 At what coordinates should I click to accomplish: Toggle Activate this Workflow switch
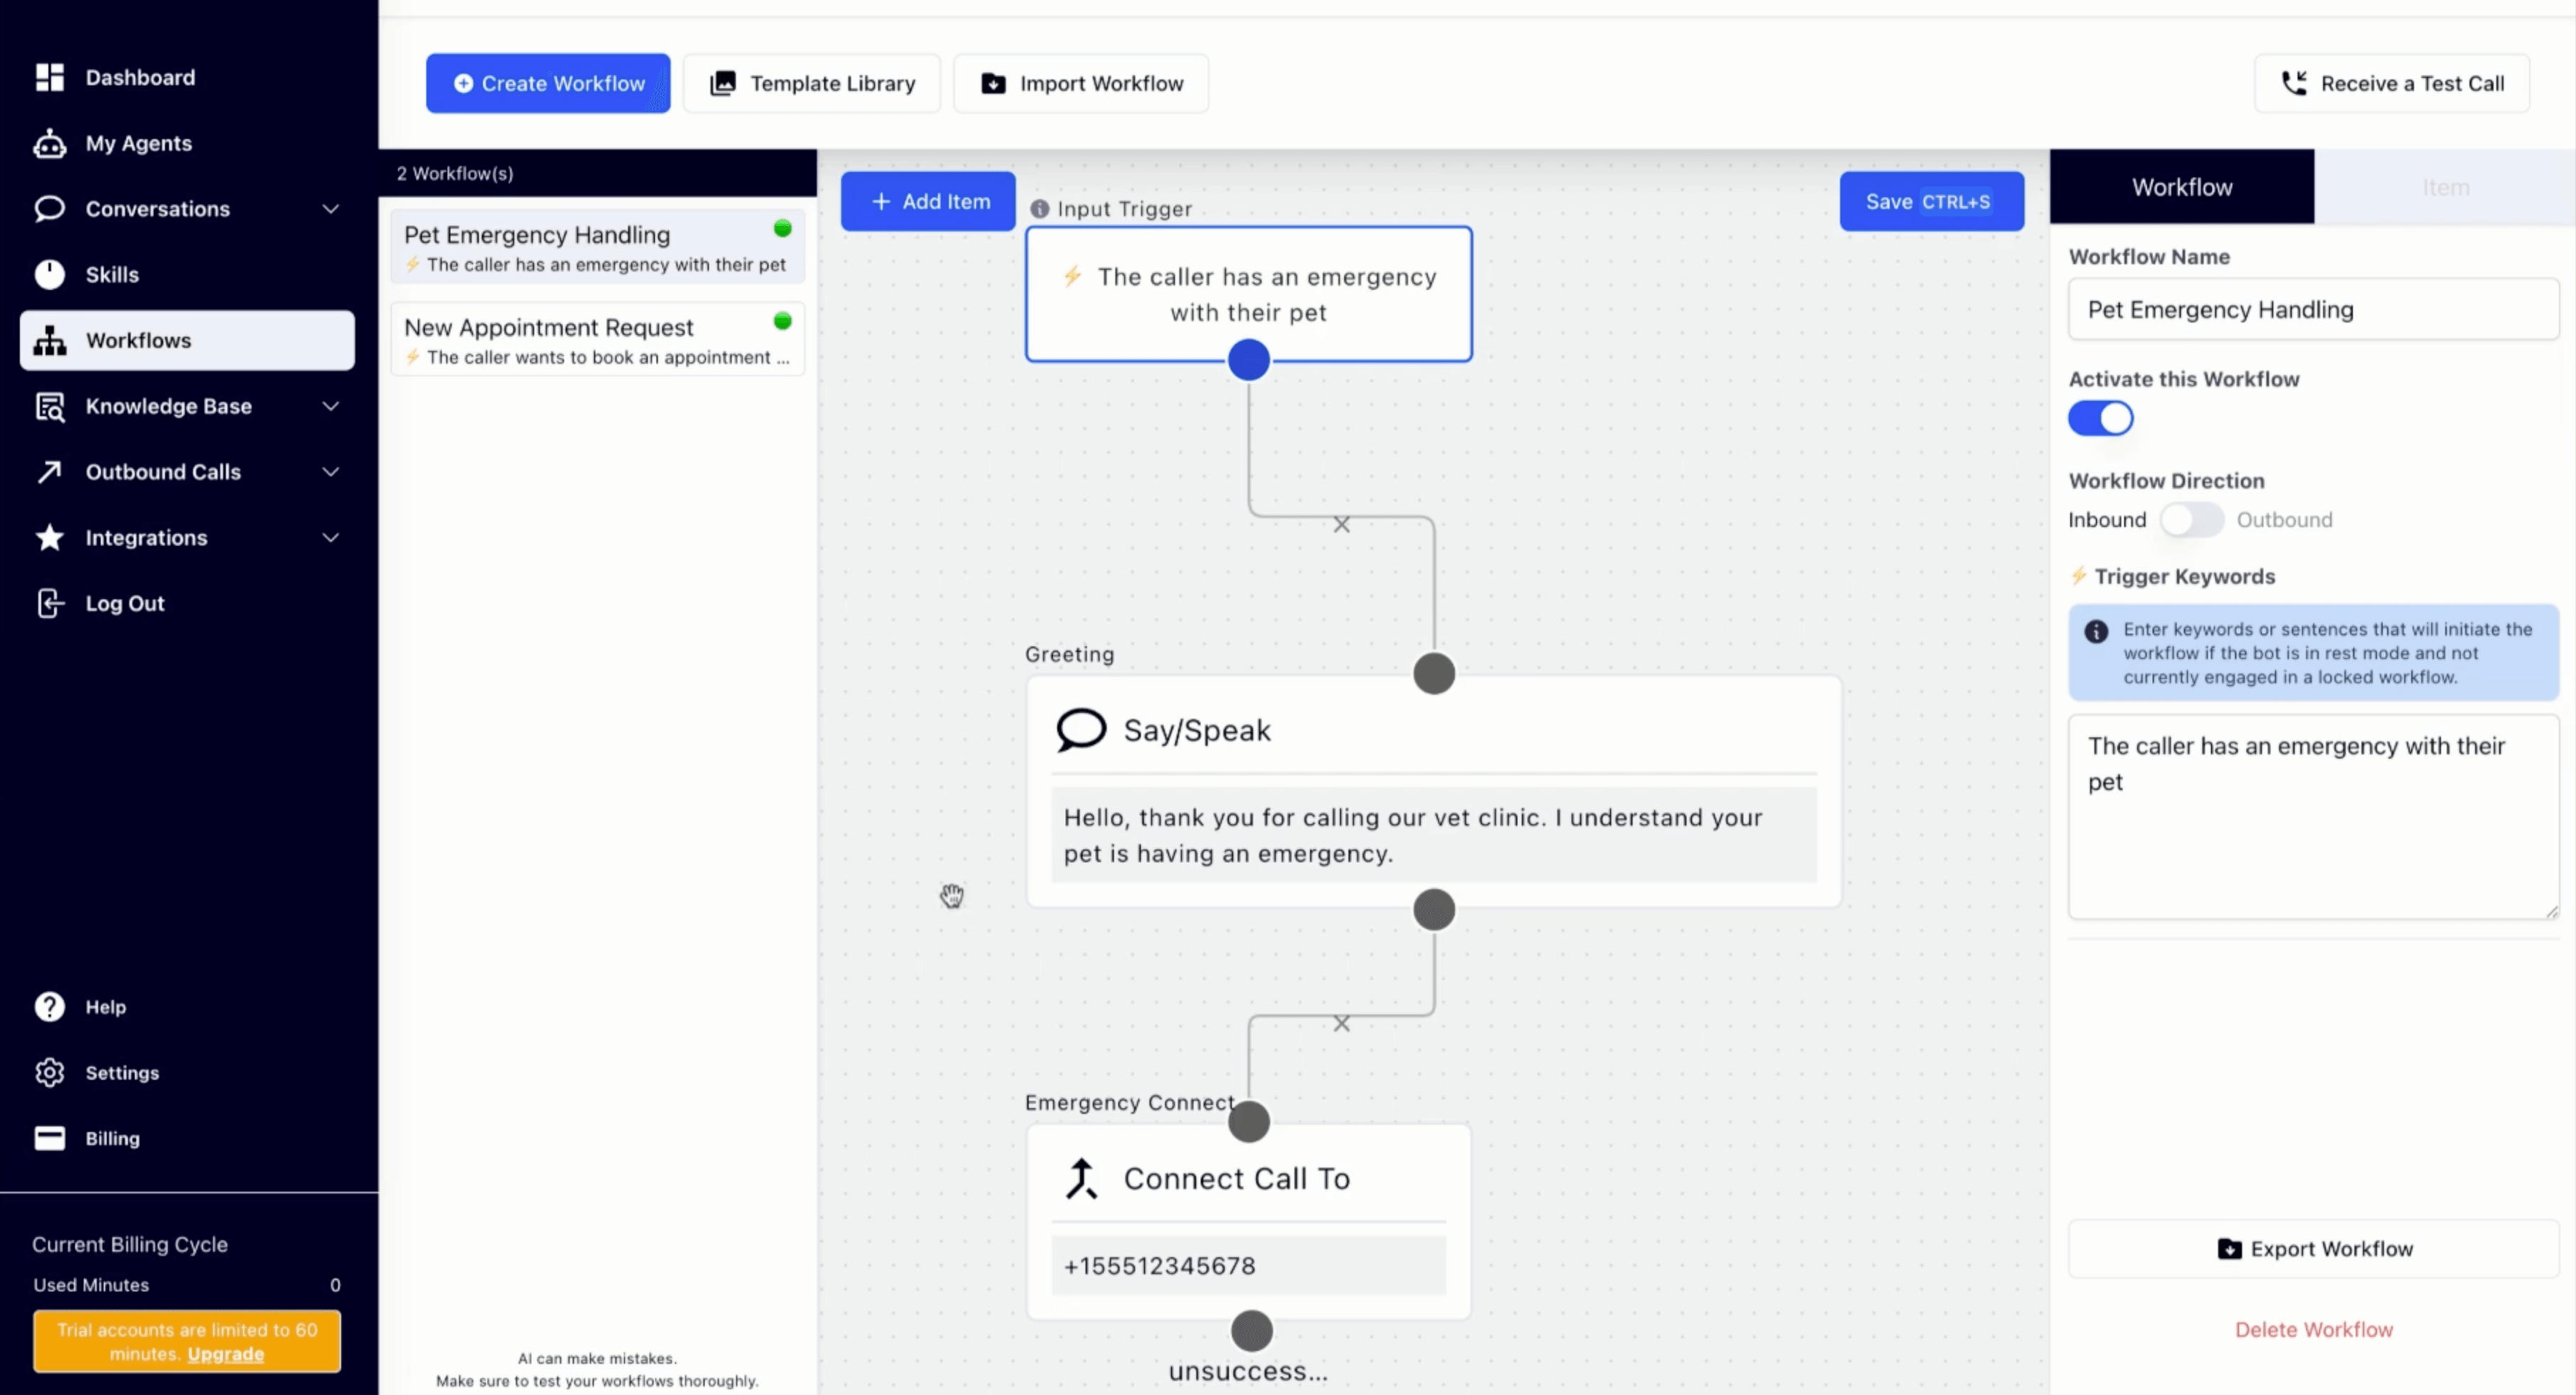coord(2101,419)
